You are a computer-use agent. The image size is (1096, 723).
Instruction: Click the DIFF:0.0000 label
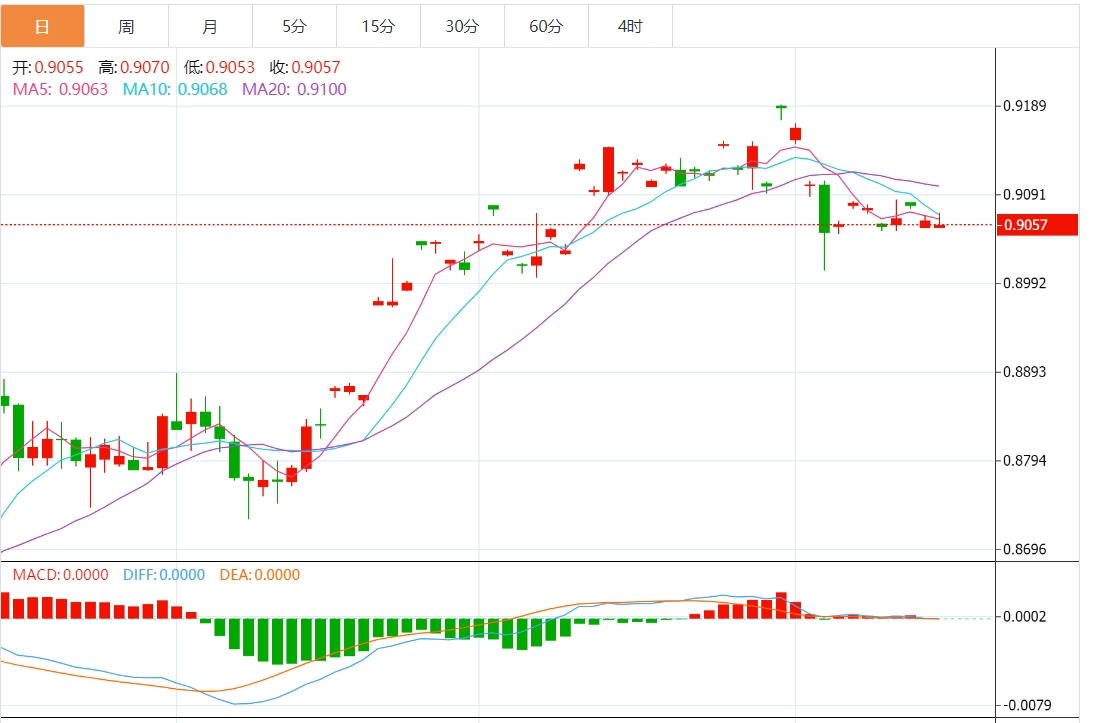[164, 575]
